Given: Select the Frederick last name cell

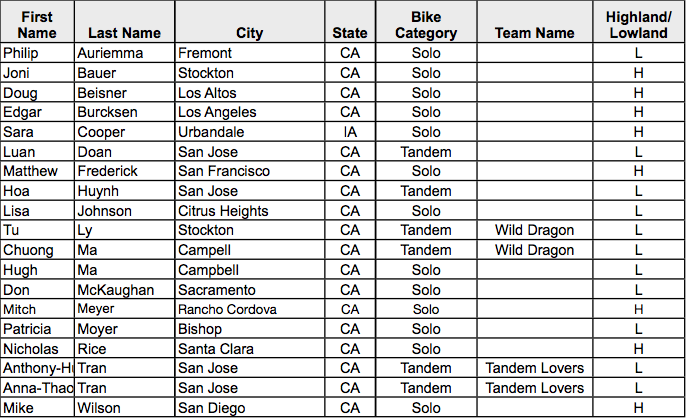Looking at the screenshot, I should tap(124, 171).
